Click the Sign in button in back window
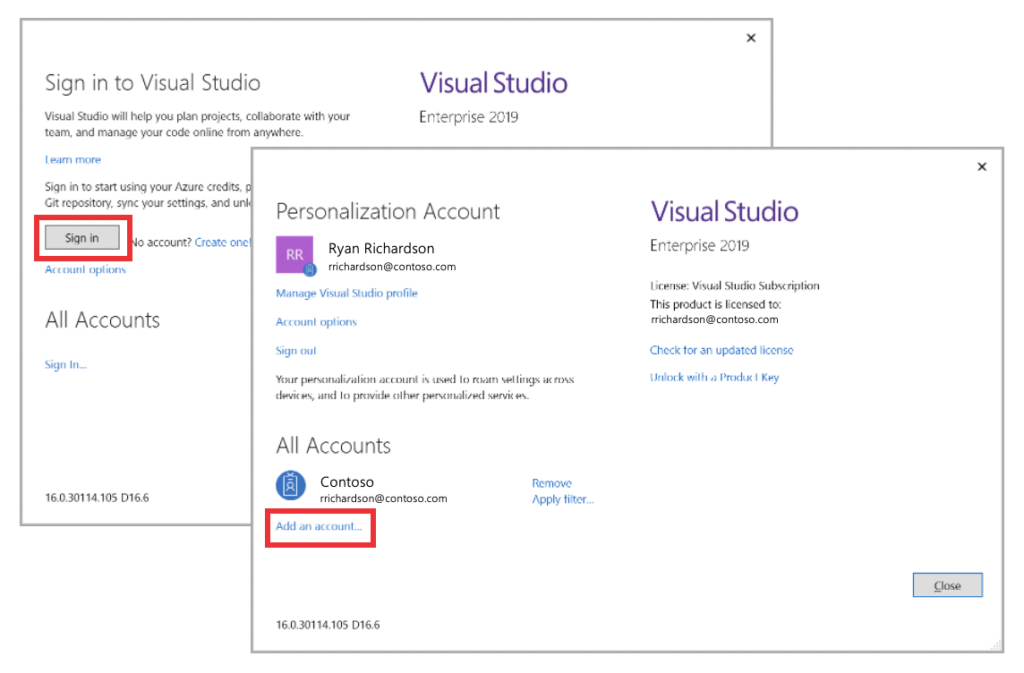This screenshot has height=673, width=1024. (x=82, y=238)
